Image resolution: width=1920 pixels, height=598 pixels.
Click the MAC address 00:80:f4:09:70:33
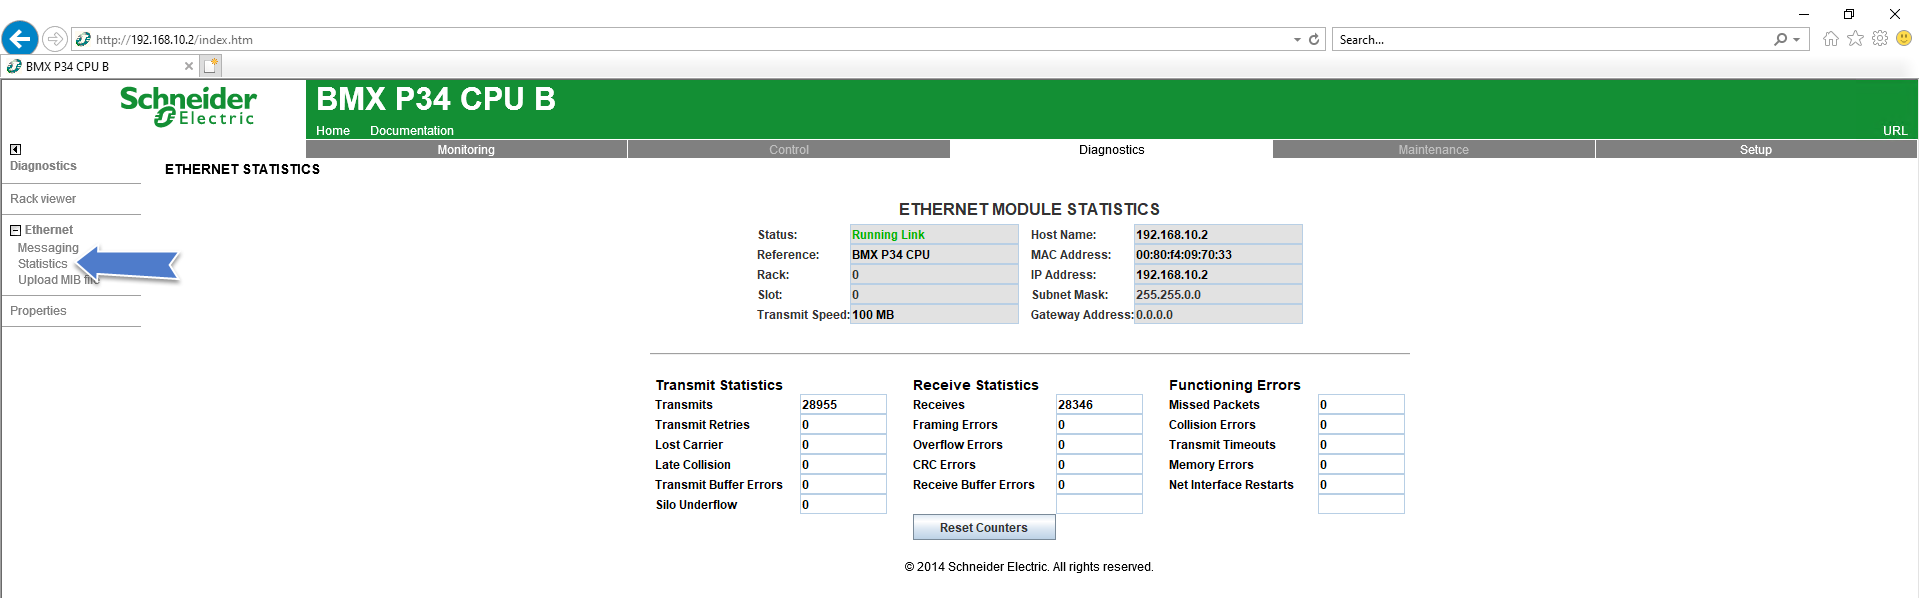pos(1218,254)
